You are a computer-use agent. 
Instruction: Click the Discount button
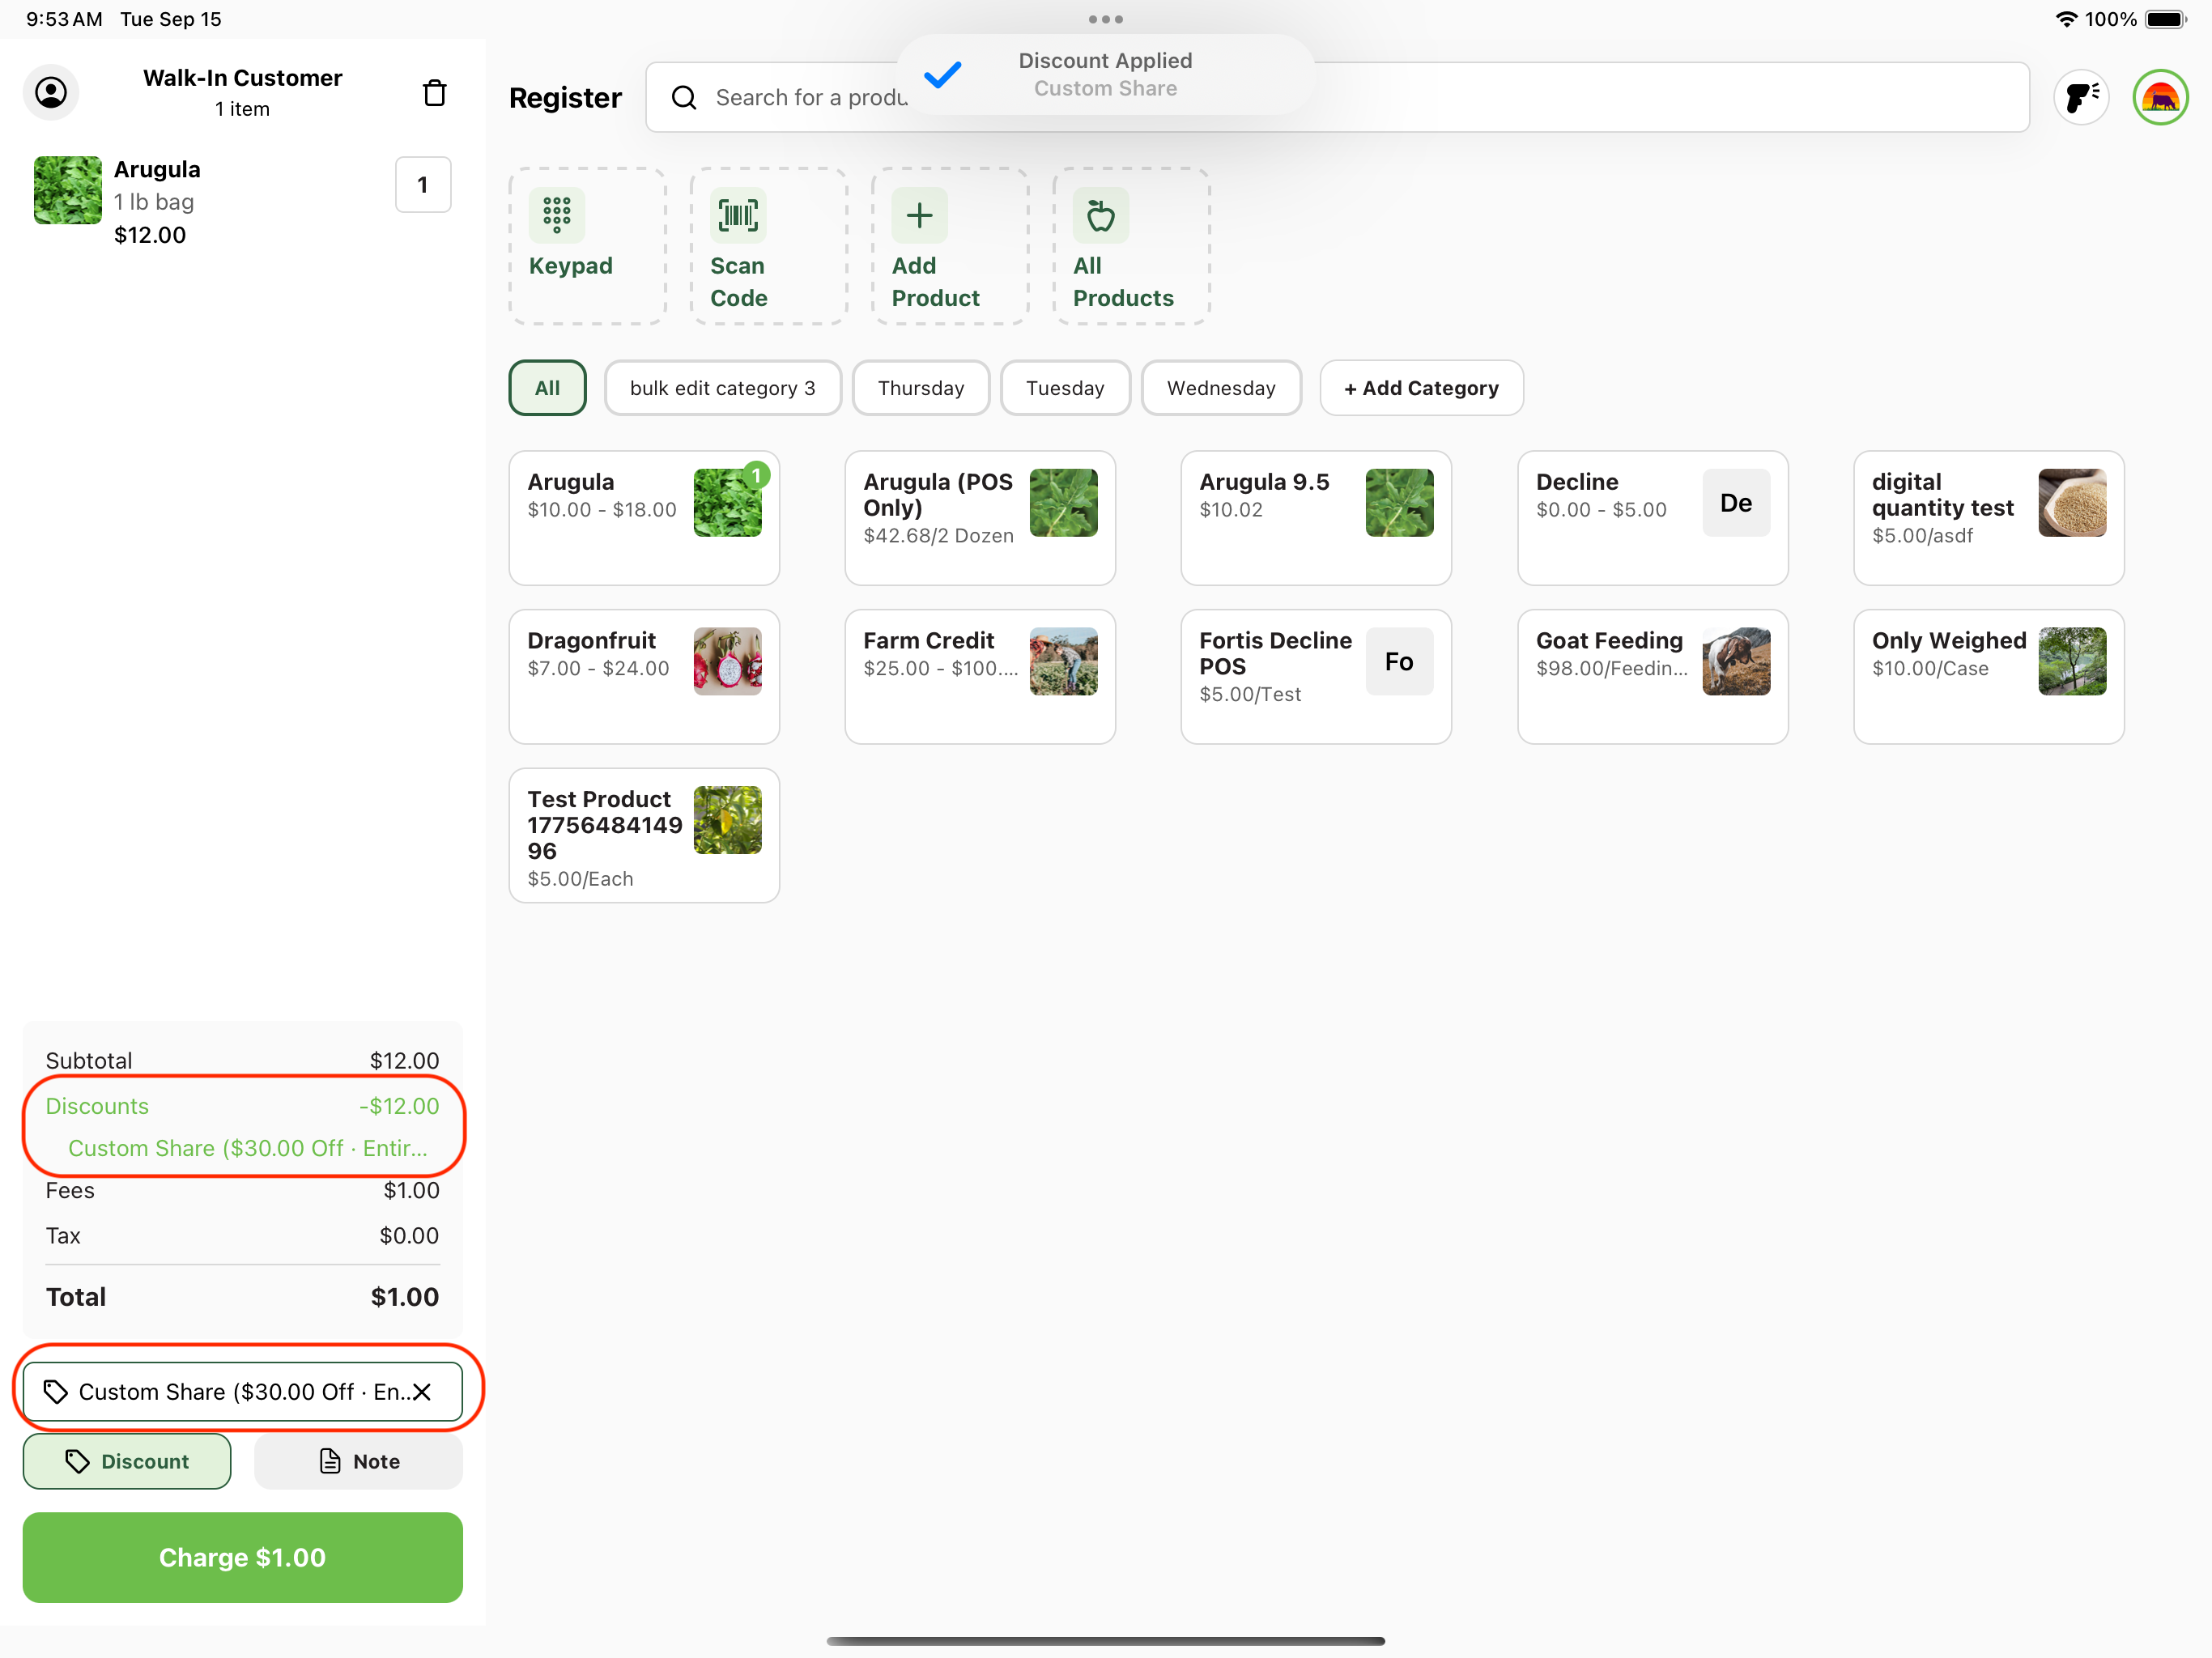127,1461
